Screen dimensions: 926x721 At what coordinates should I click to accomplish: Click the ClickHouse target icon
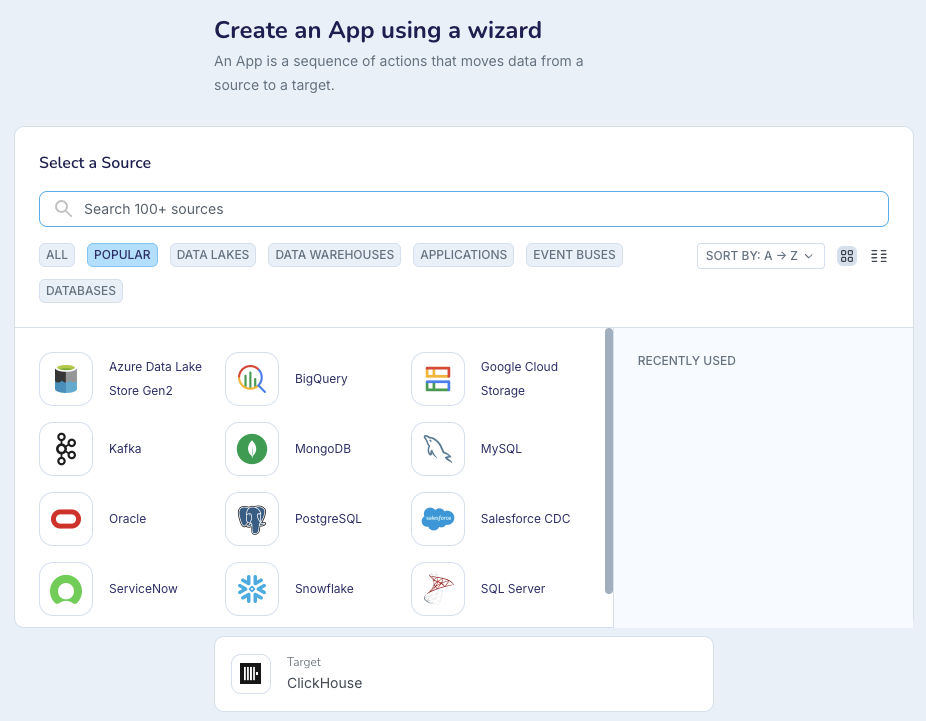click(x=251, y=674)
